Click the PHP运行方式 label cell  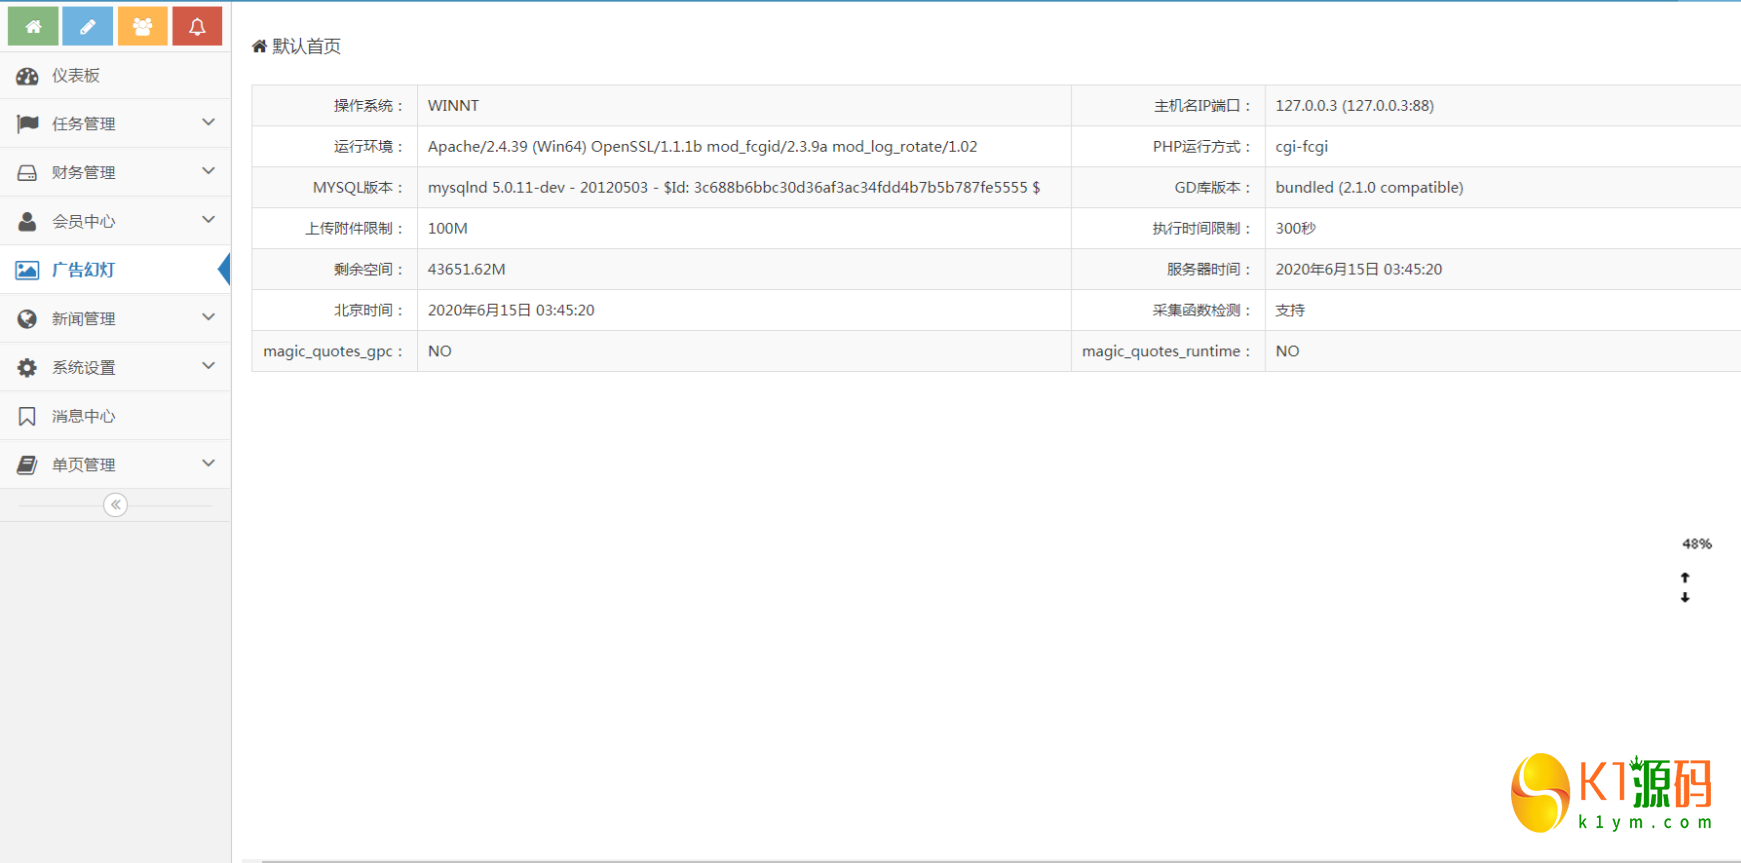1168,146
